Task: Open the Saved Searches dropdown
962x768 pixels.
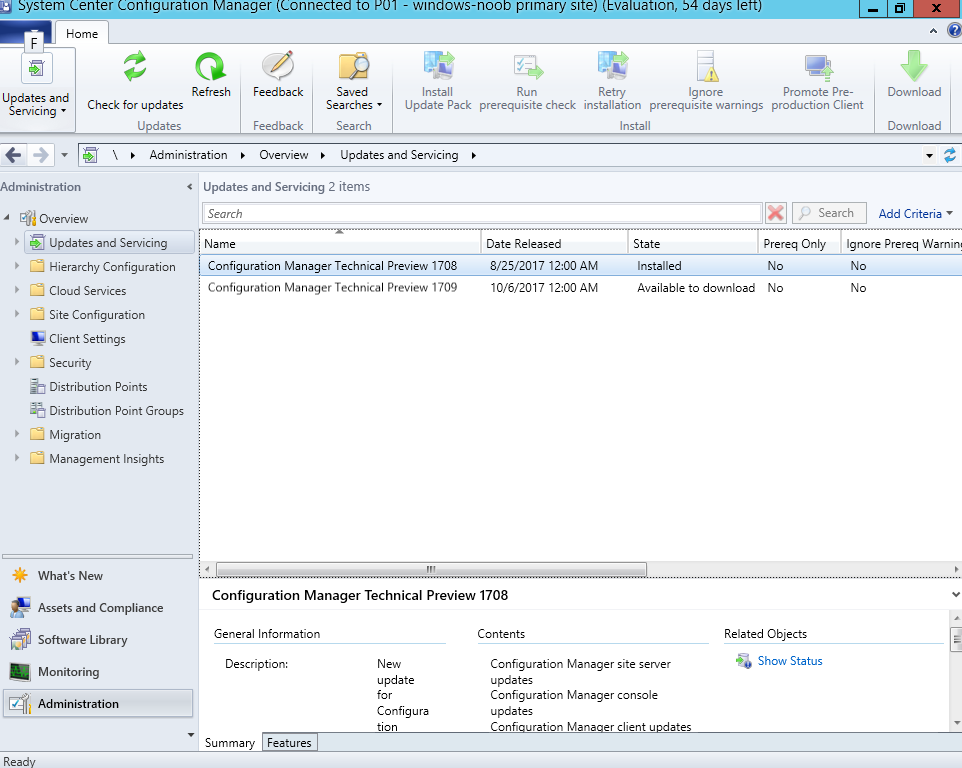Action: coord(354,99)
